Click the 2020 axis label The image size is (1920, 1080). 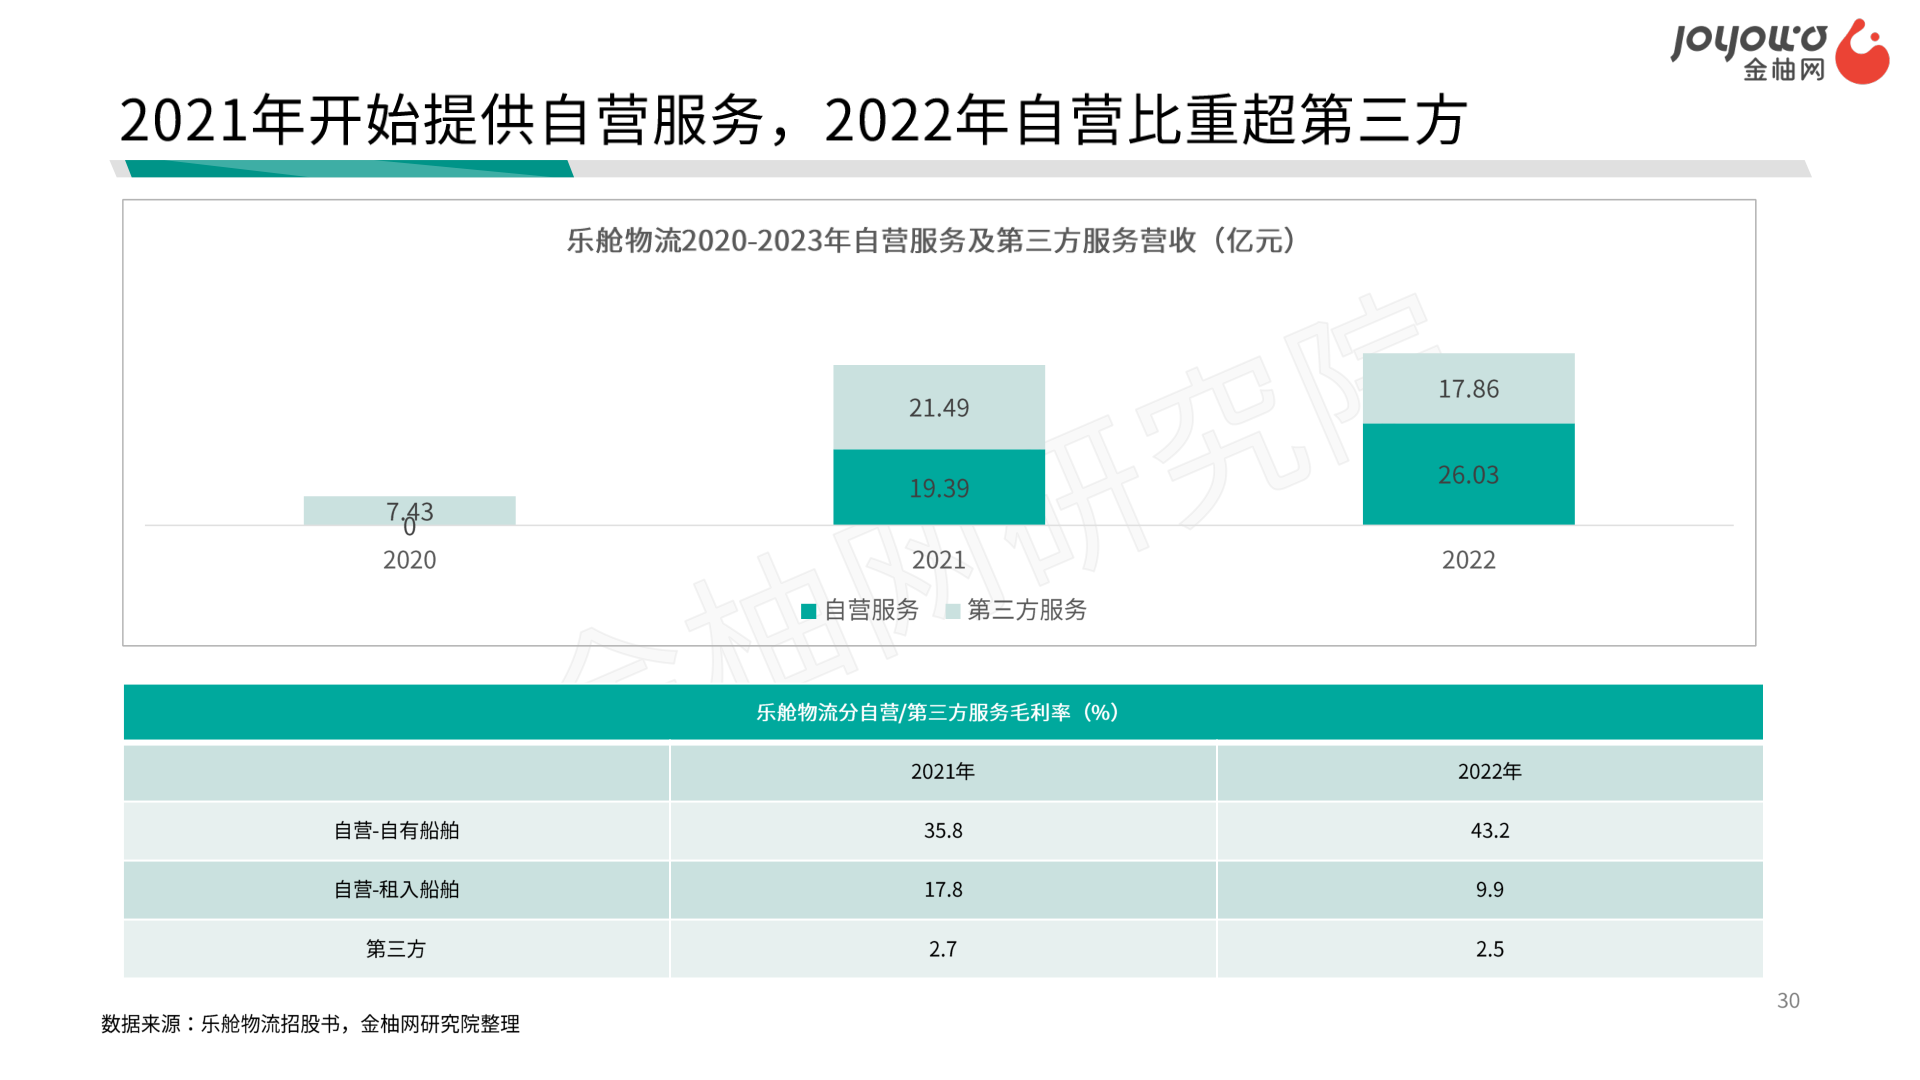pyautogui.click(x=410, y=560)
